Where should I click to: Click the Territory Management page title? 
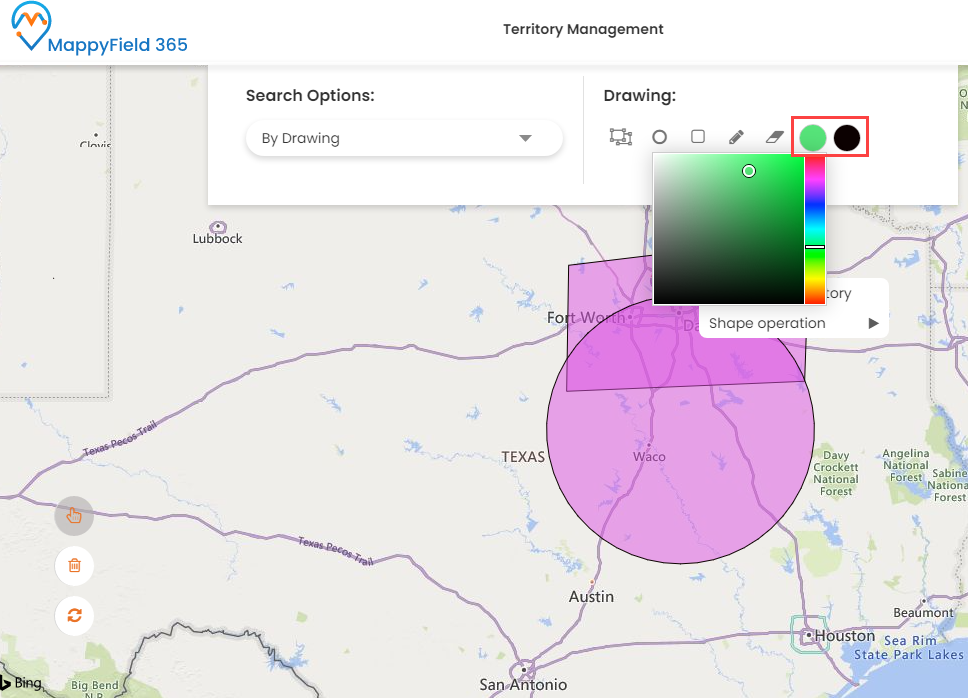(583, 29)
